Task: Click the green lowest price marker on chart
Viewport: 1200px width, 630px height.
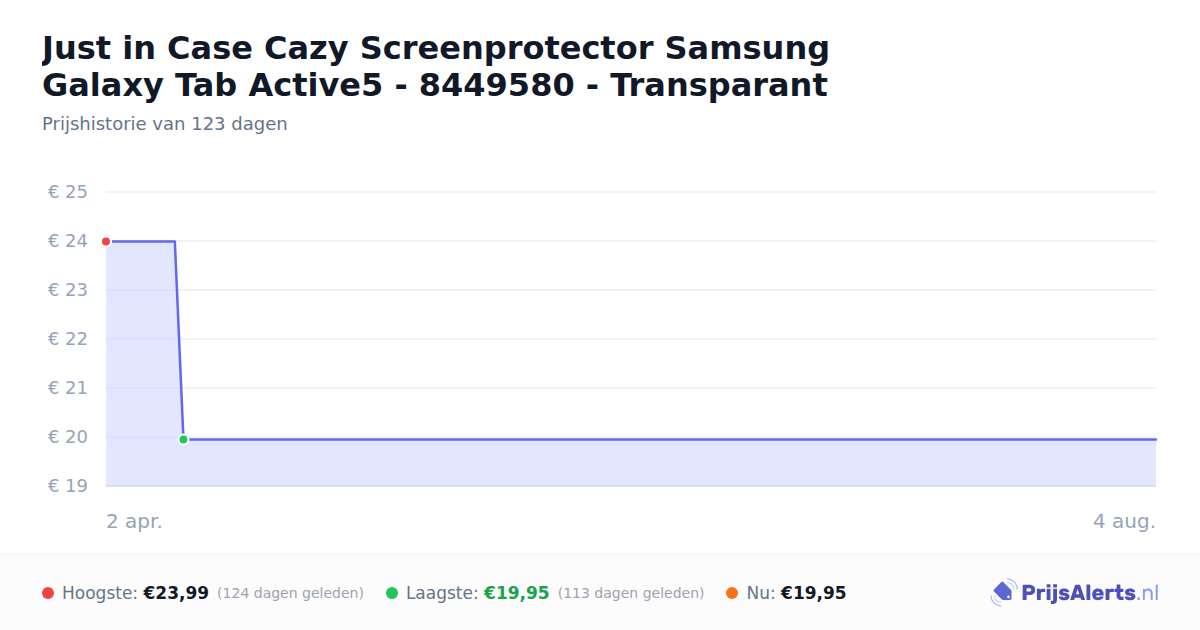Action: pos(183,439)
